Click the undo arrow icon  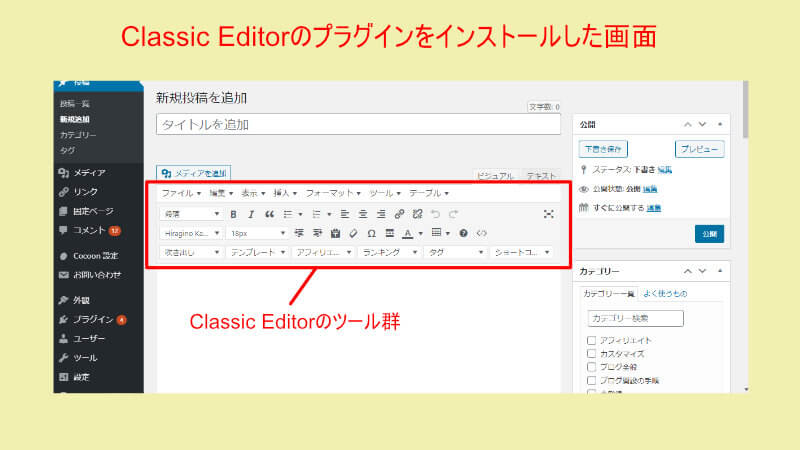pos(435,214)
